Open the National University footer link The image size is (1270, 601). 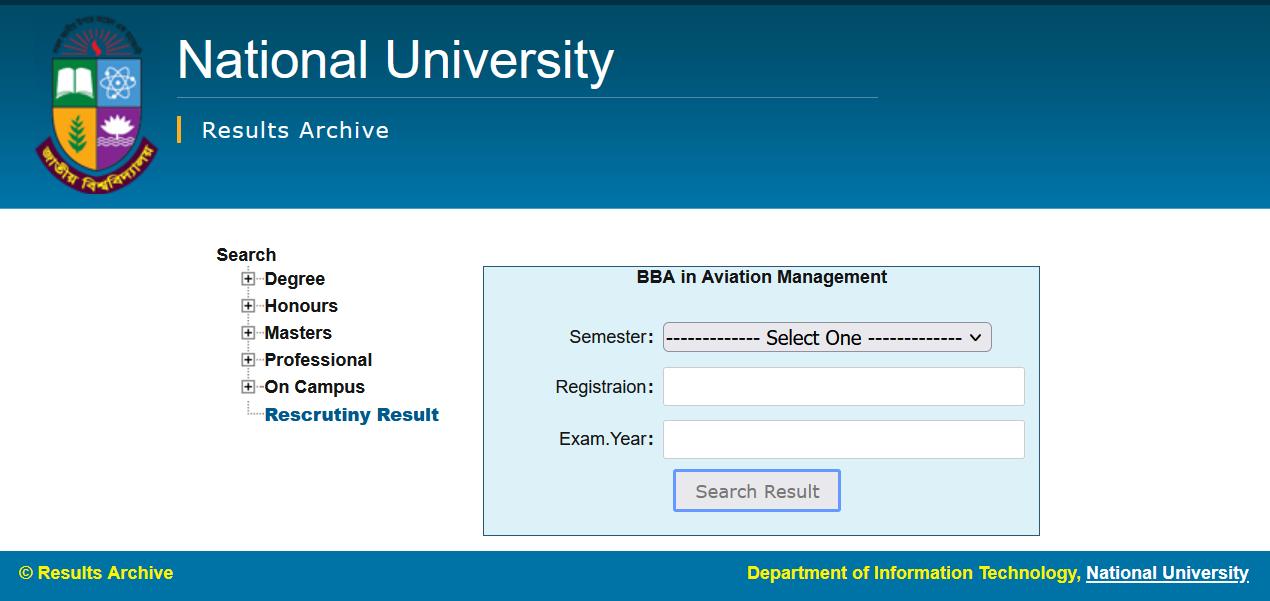click(1167, 573)
